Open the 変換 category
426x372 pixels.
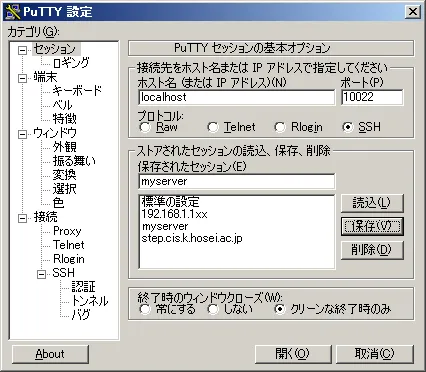click(64, 175)
